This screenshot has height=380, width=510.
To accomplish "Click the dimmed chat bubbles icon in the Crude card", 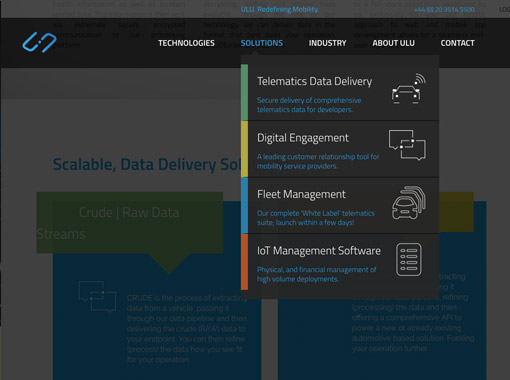I will click(97, 296).
